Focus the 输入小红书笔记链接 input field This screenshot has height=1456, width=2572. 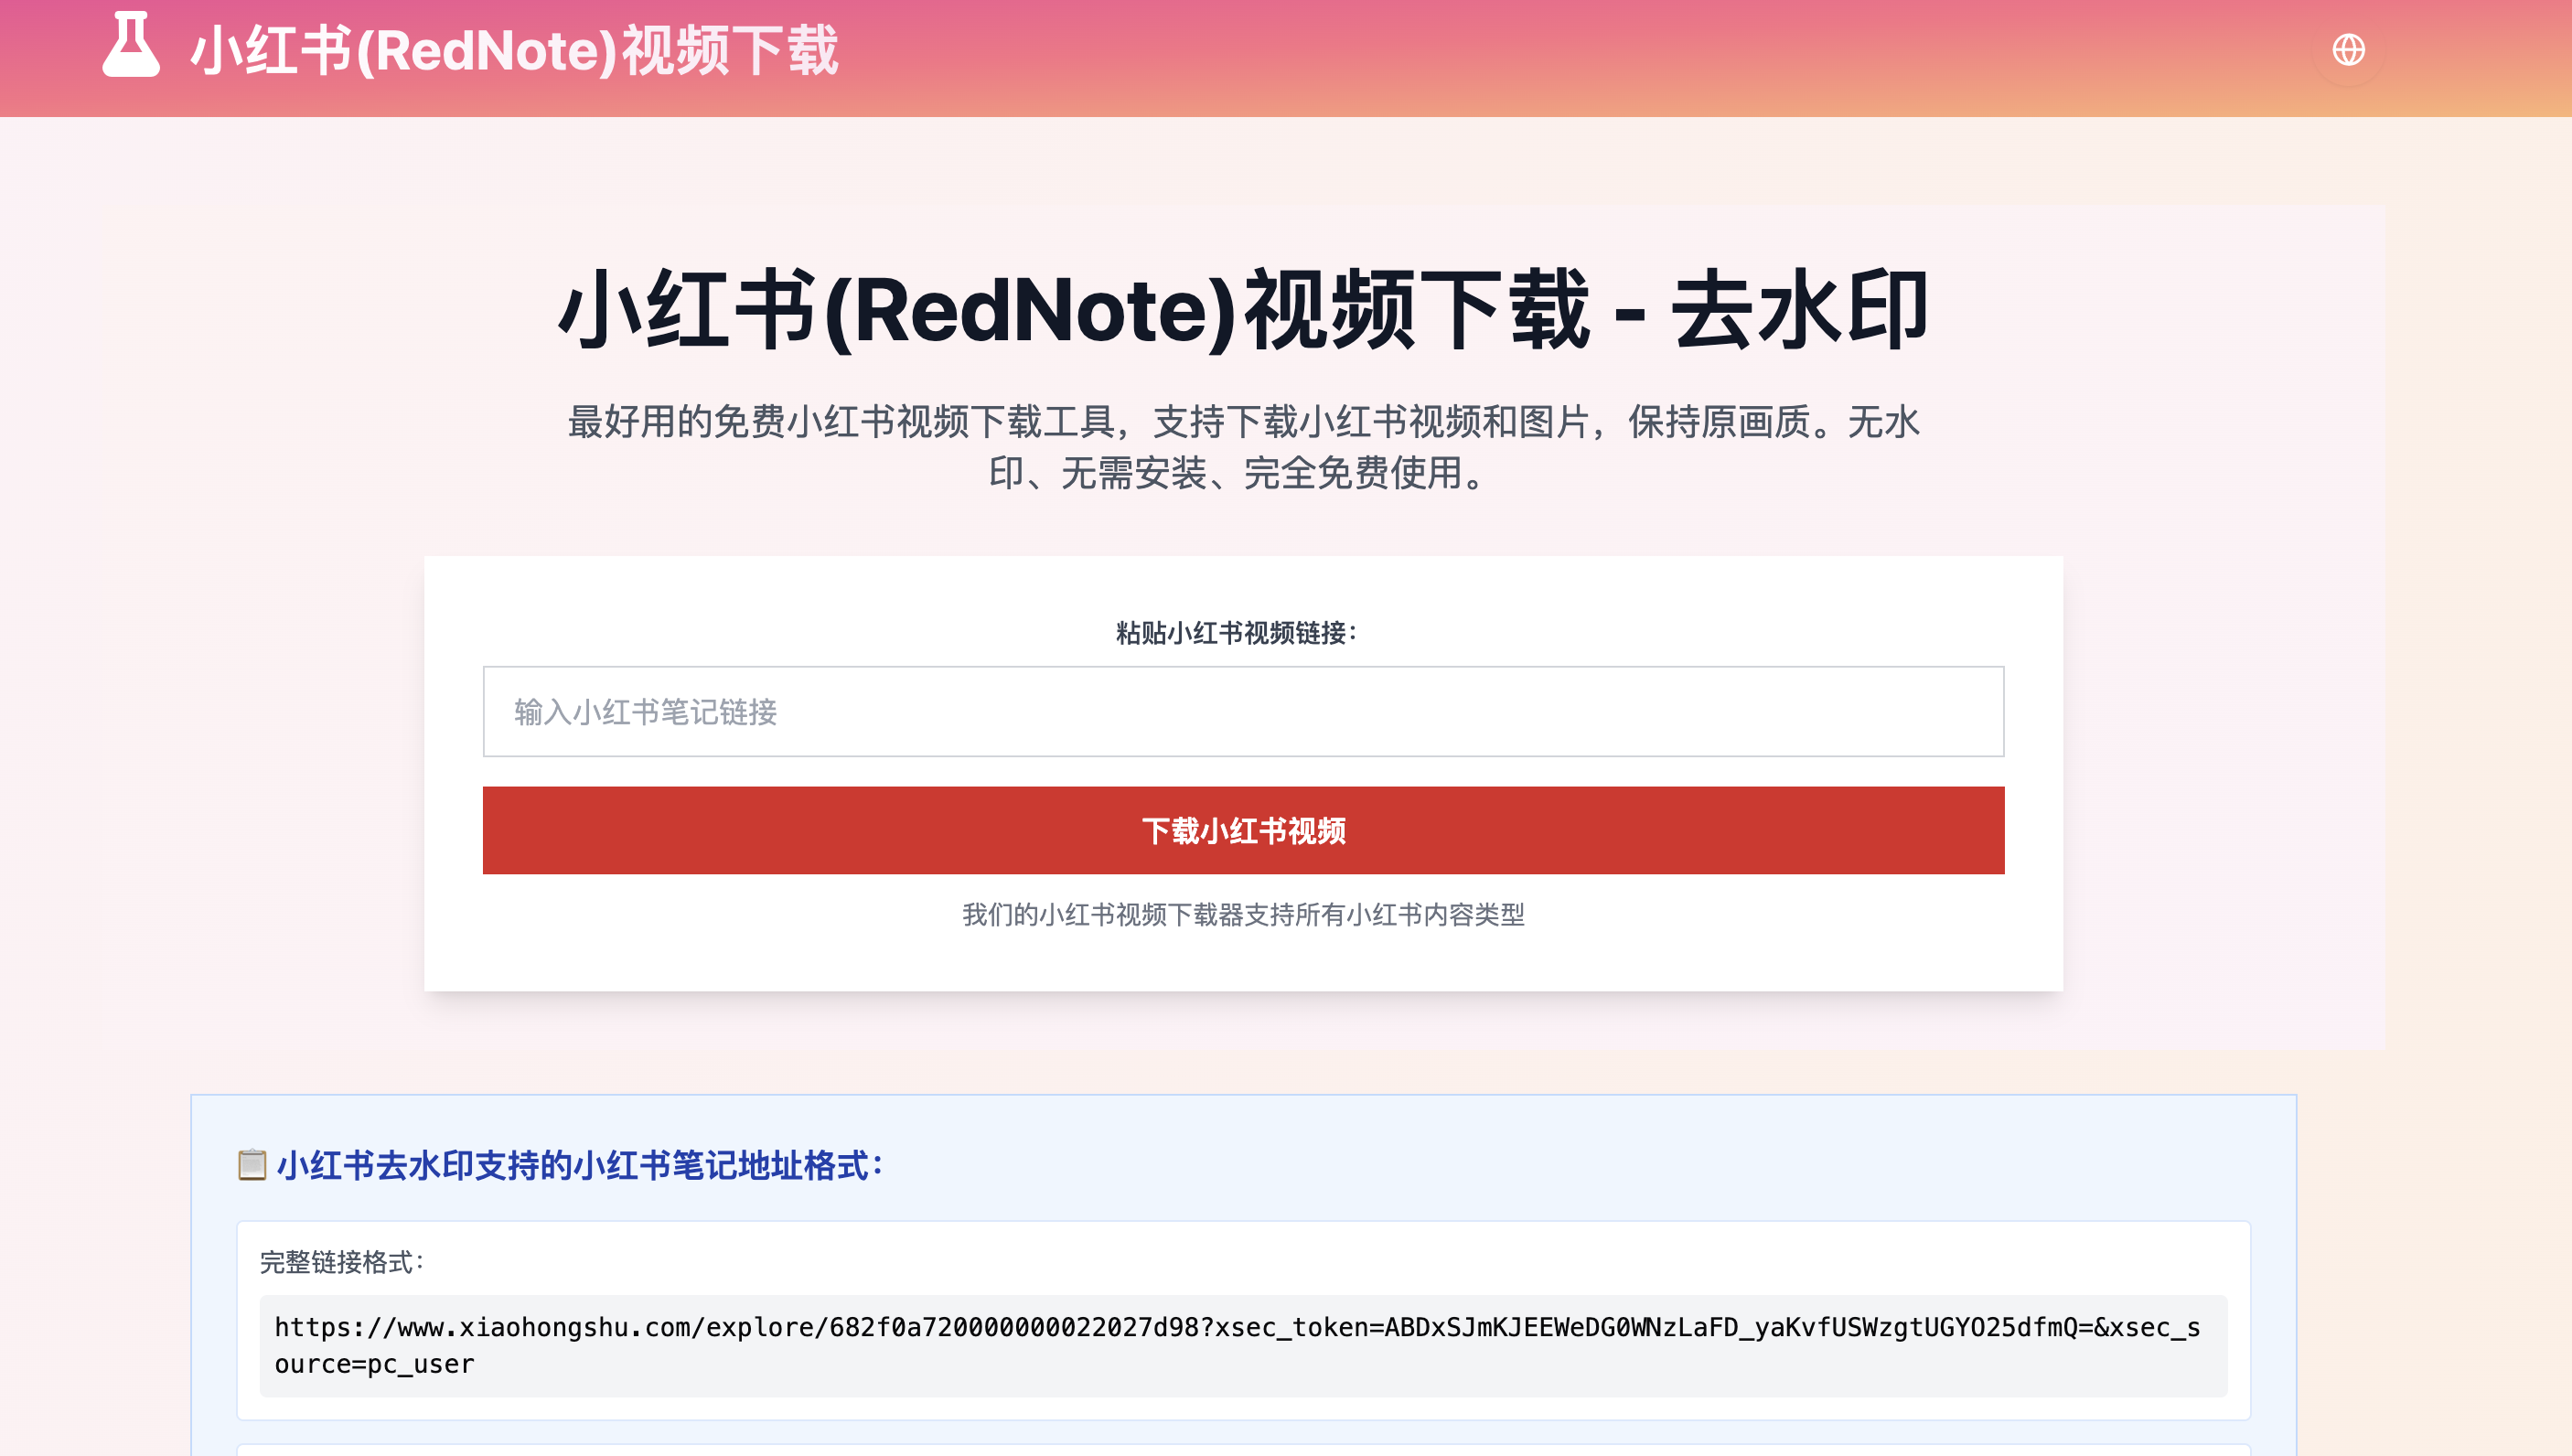click(x=1243, y=712)
